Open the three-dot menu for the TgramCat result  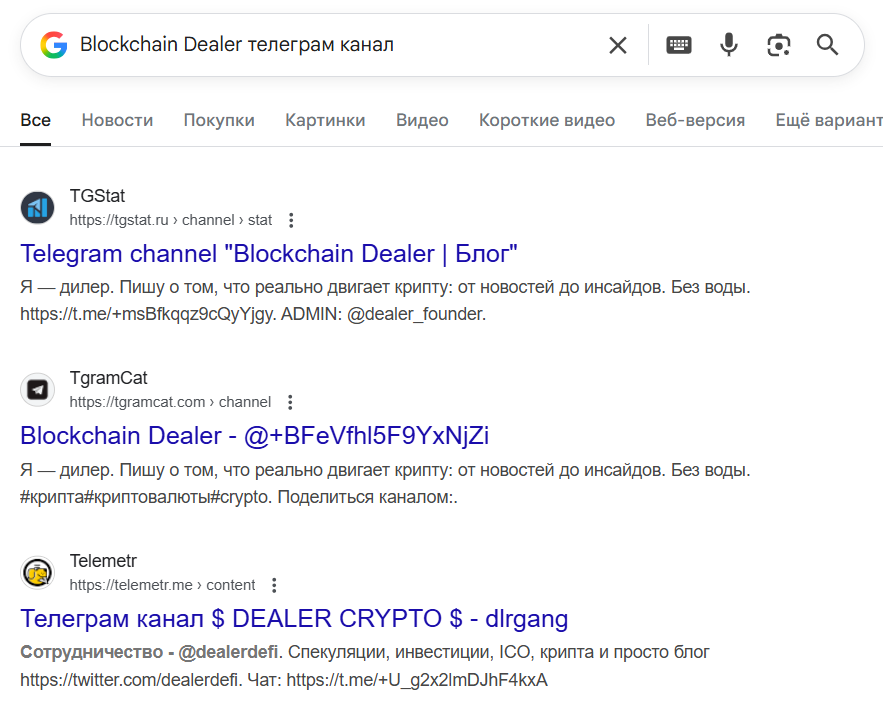tap(289, 401)
